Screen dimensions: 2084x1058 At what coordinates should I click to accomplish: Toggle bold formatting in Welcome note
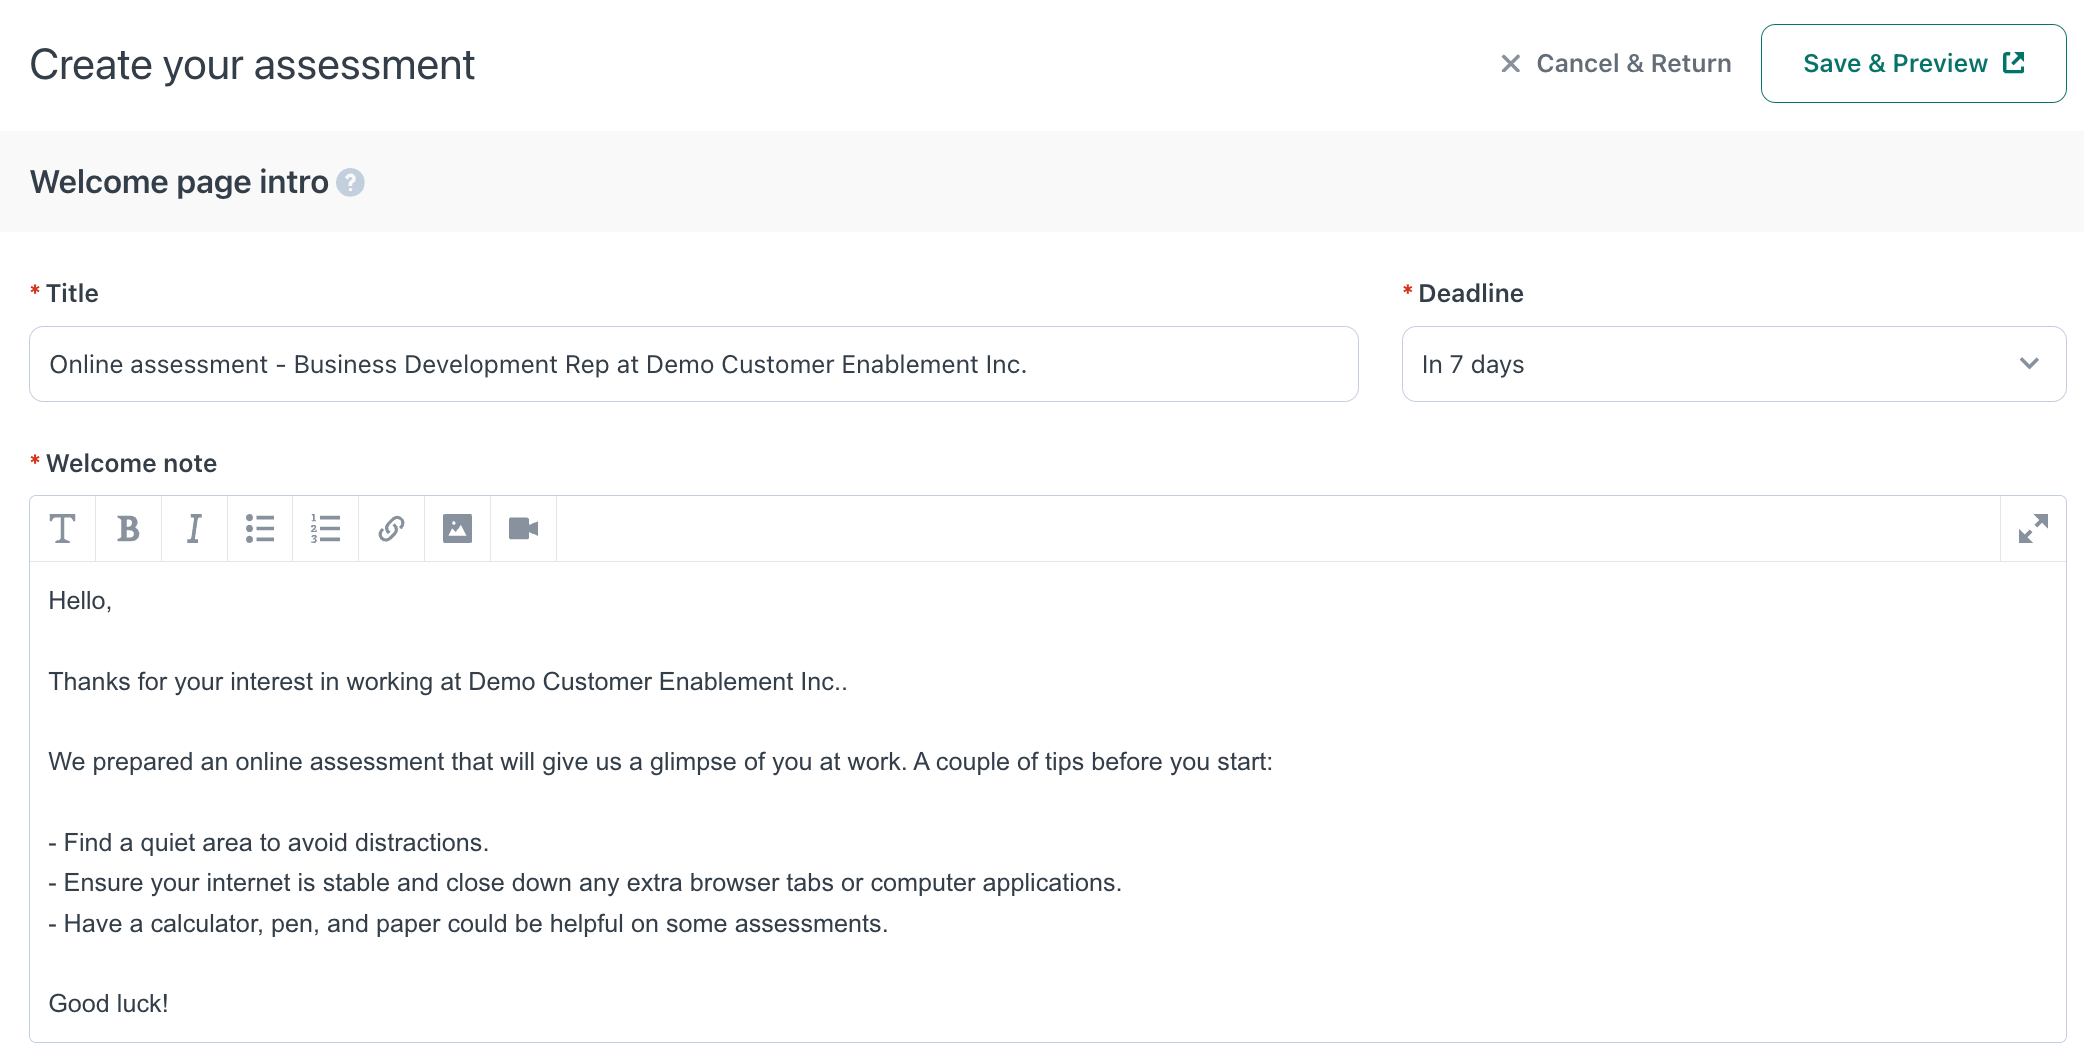click(x=128, y=528)
